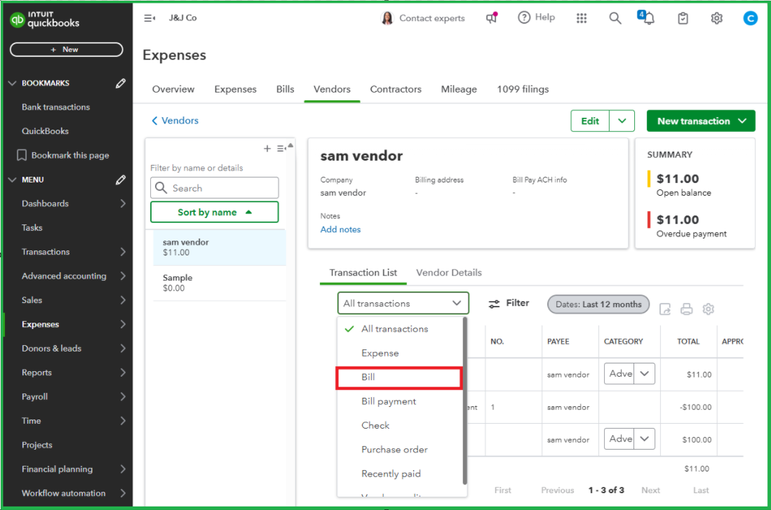Open Projects in the sidebar menu

point(37,445)
